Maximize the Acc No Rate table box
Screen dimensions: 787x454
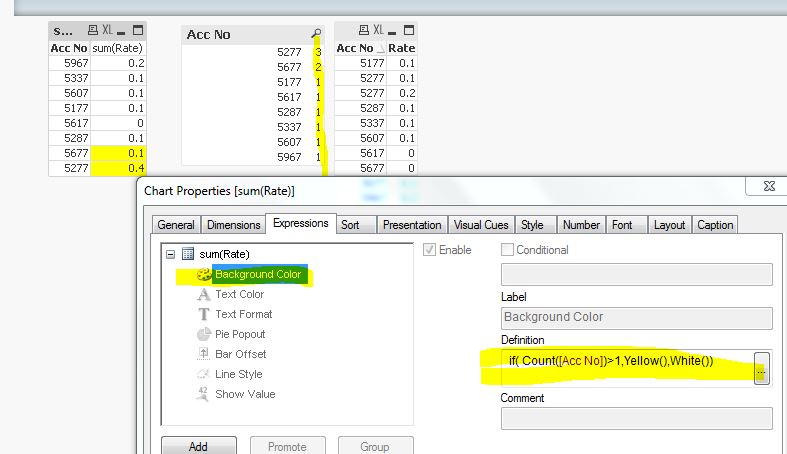pos(409,31)
